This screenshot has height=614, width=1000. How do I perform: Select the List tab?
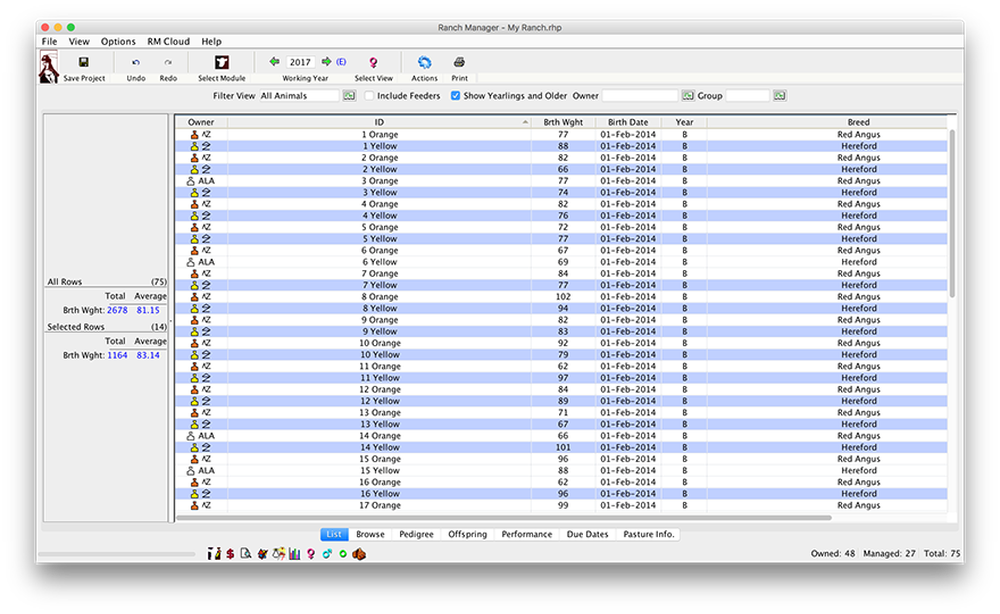[334, 534]
